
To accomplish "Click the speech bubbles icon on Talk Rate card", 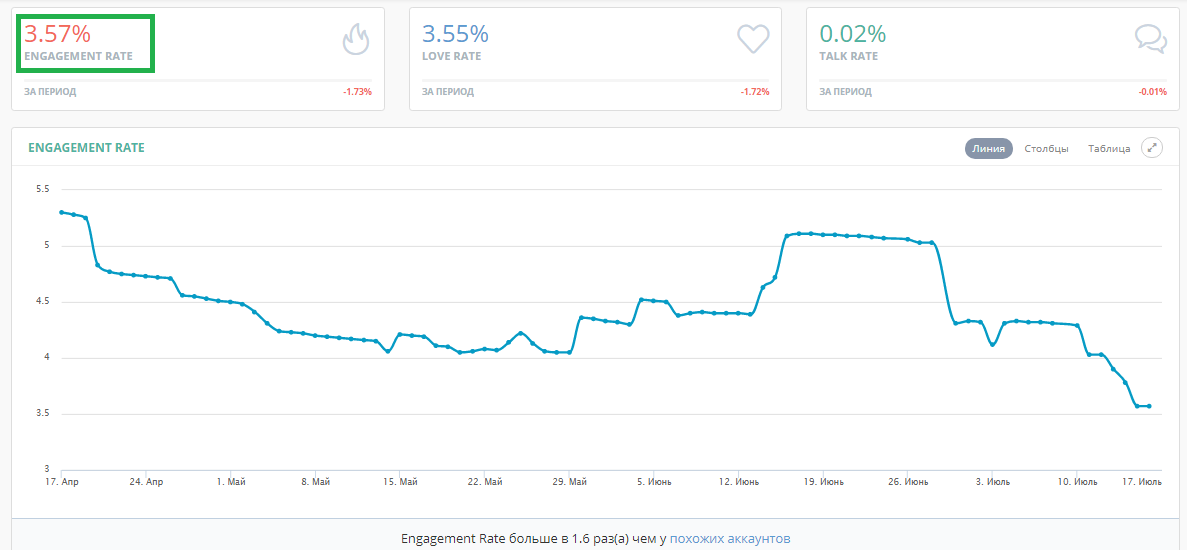I will (1150, 39).
